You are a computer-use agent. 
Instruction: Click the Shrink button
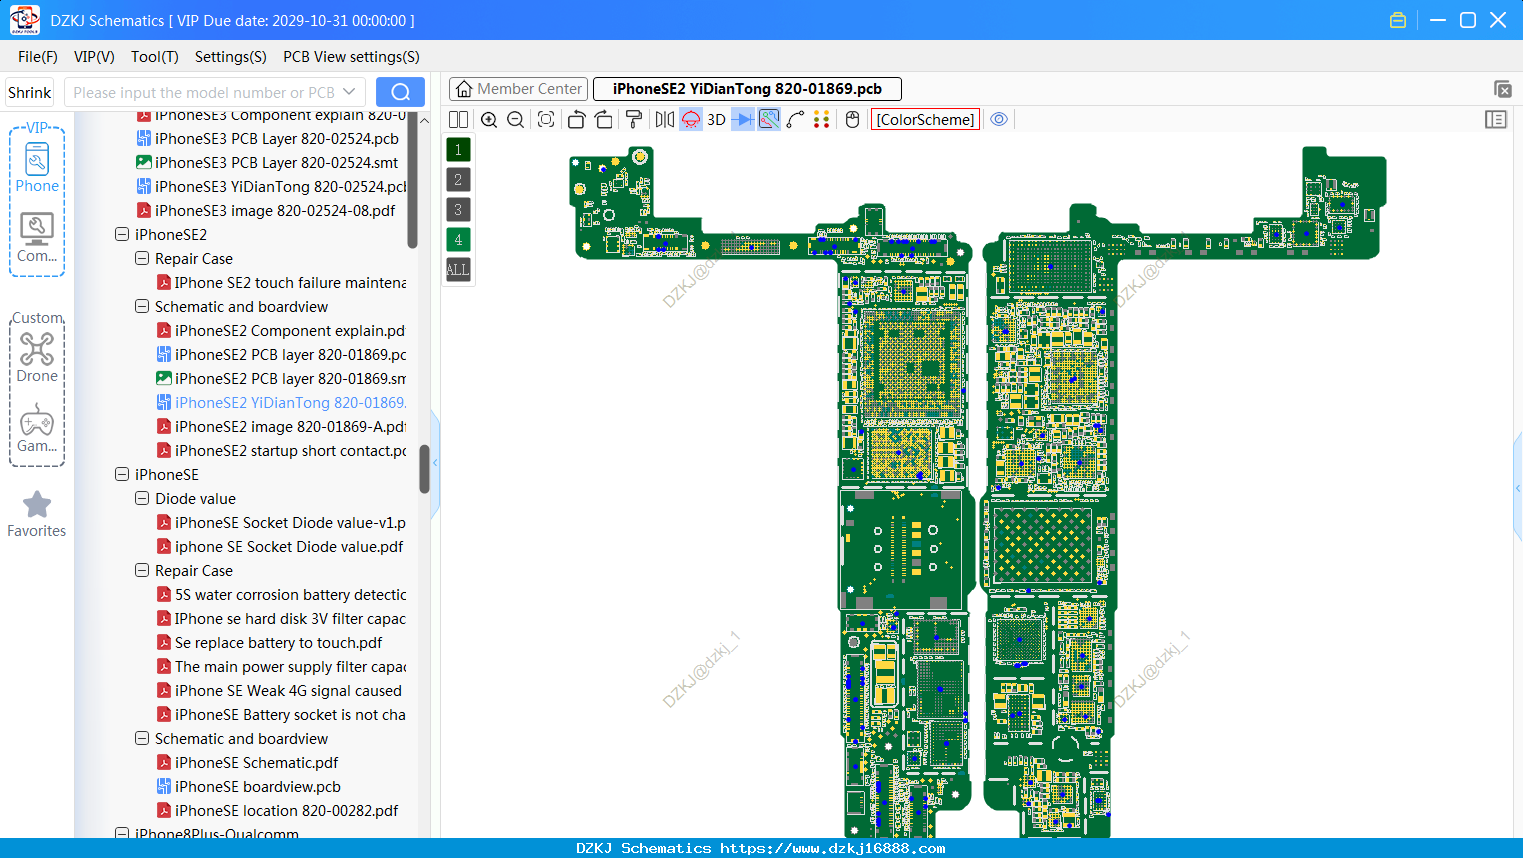(30, 92)
